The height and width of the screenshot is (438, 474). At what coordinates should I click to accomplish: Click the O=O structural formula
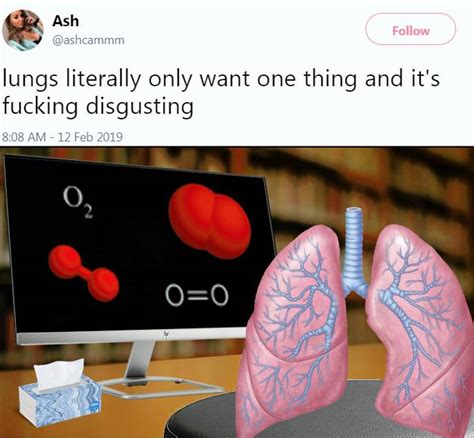point(197,295)
